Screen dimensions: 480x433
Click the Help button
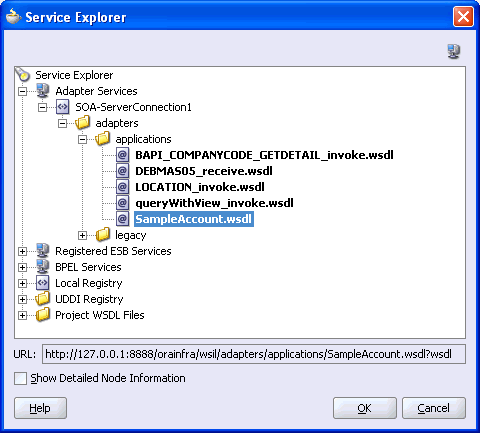[40, 408]
